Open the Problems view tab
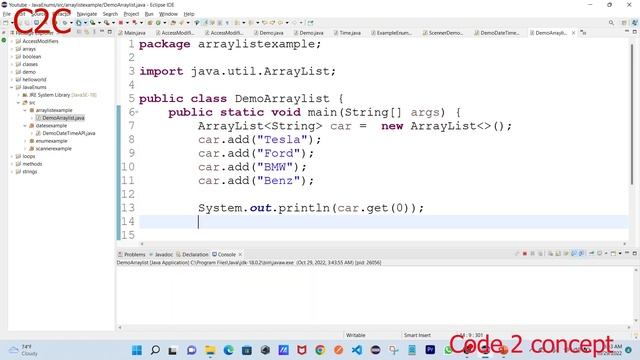 coord(132,254)
